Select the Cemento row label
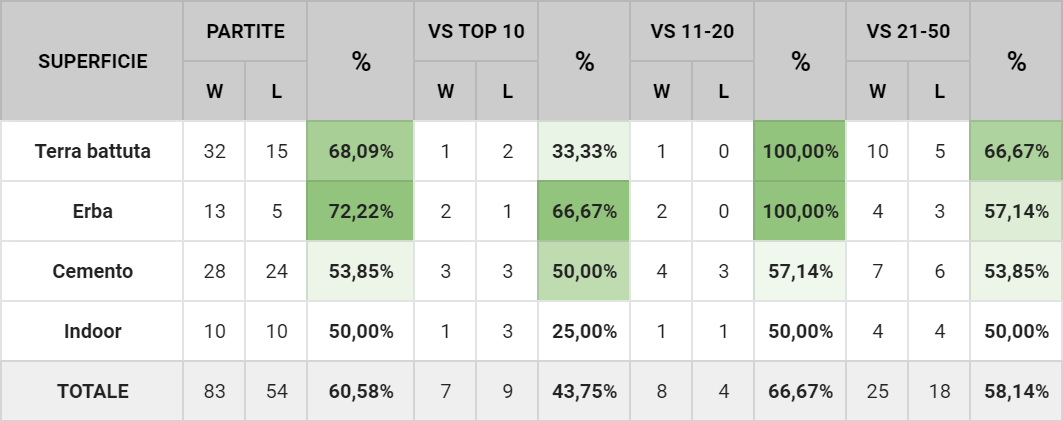This screenshot has width=1063, height=421. [92, 272]
